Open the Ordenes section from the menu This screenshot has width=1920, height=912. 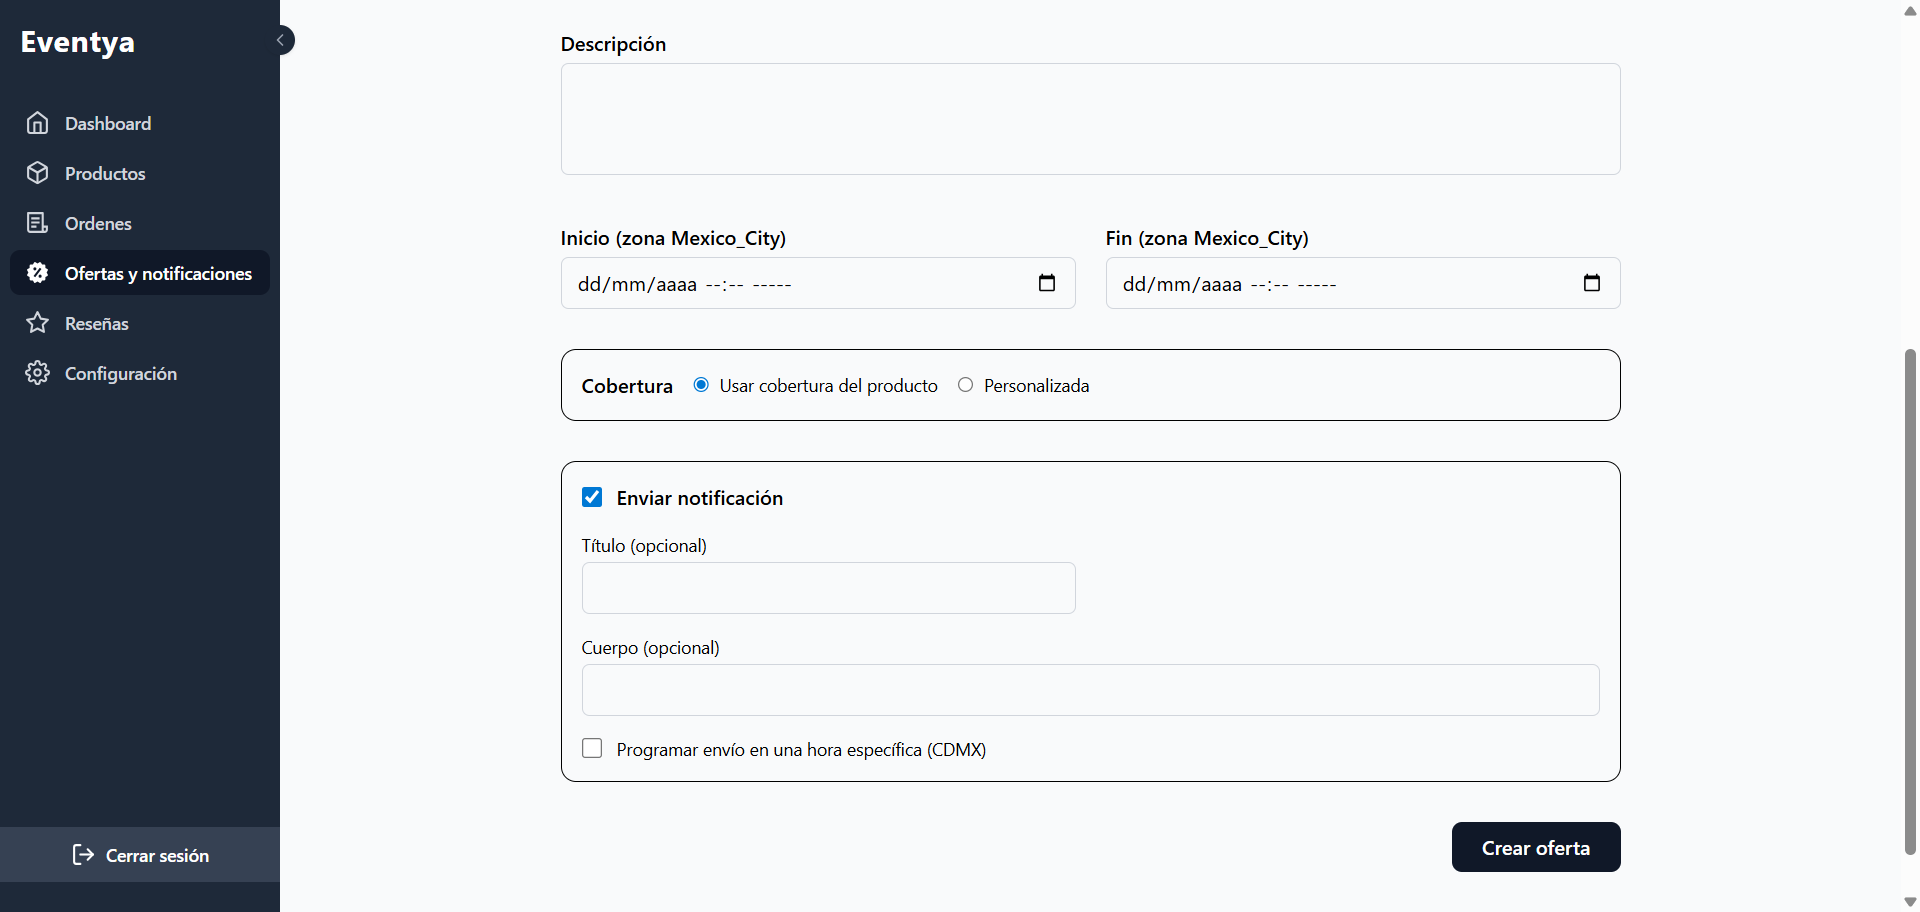point(97,223)
